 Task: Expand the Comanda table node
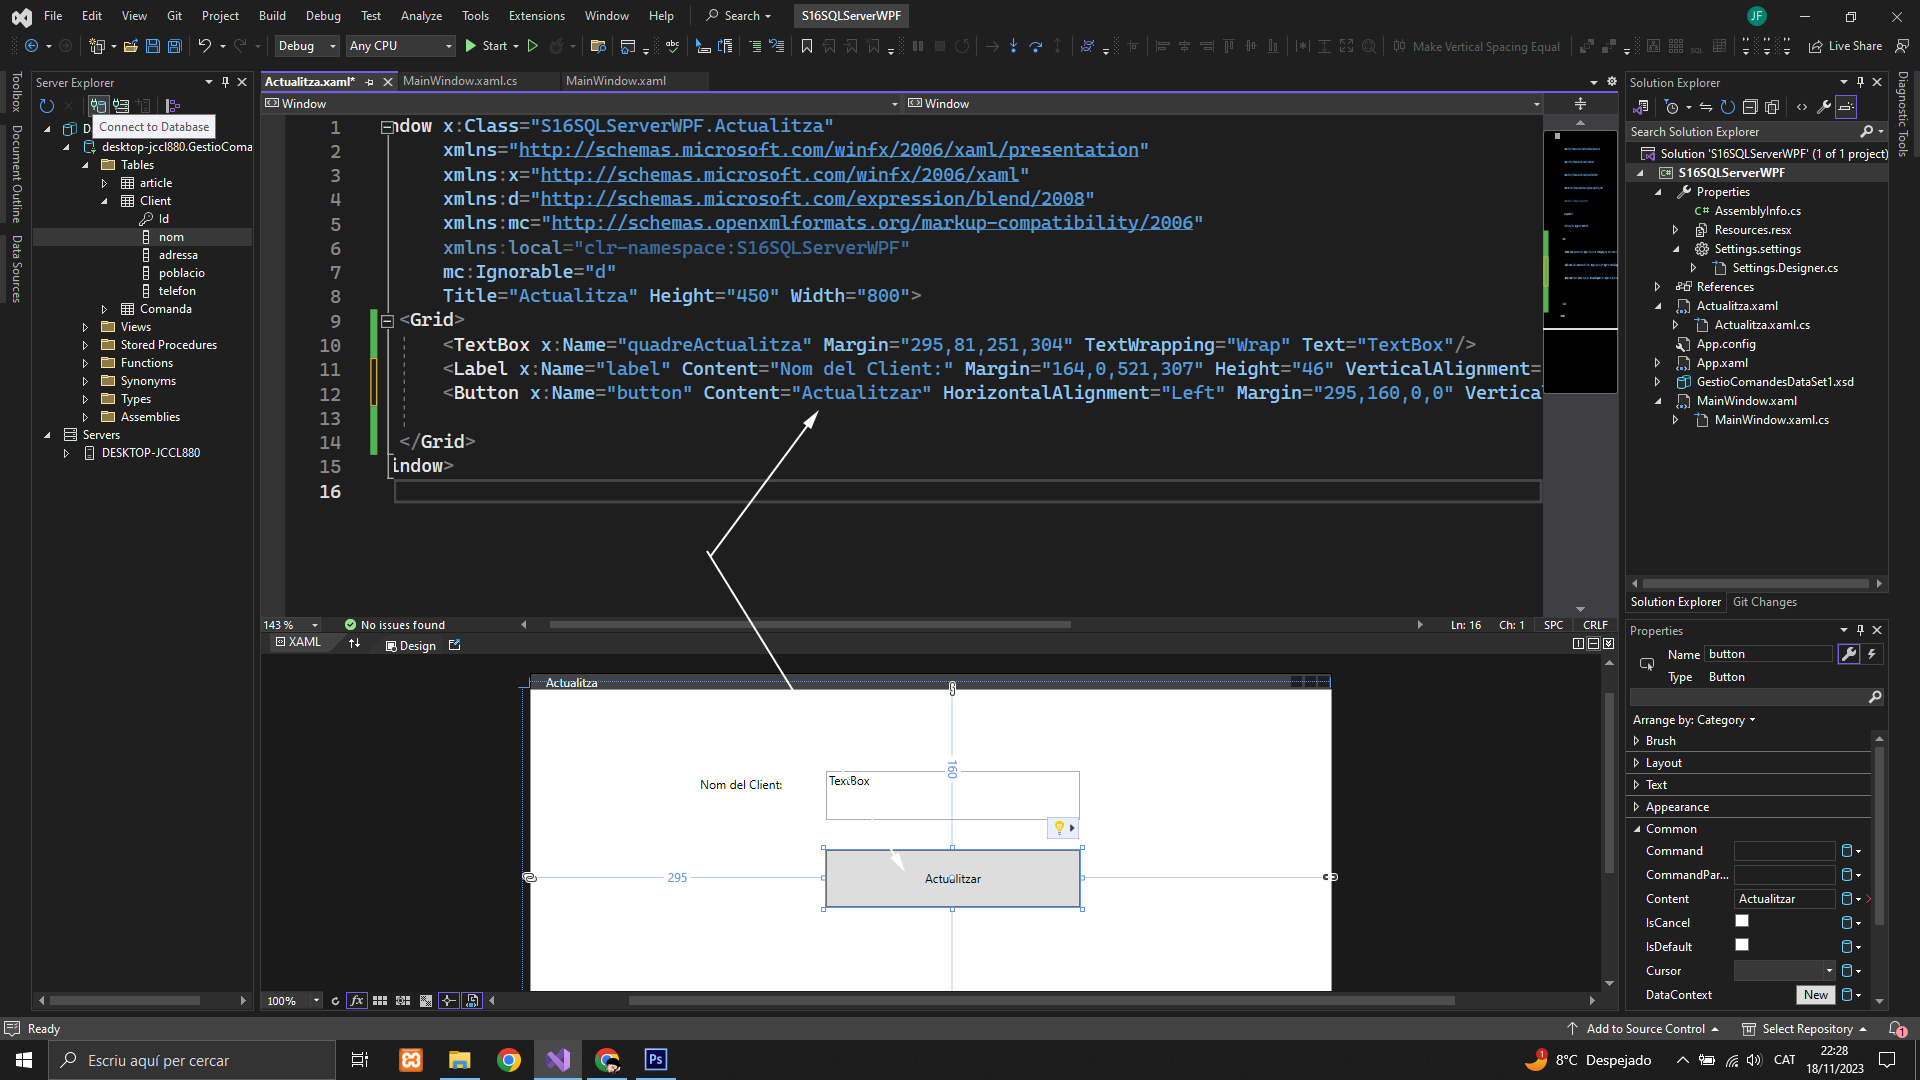pyautogui.click(x=104, y=309)
